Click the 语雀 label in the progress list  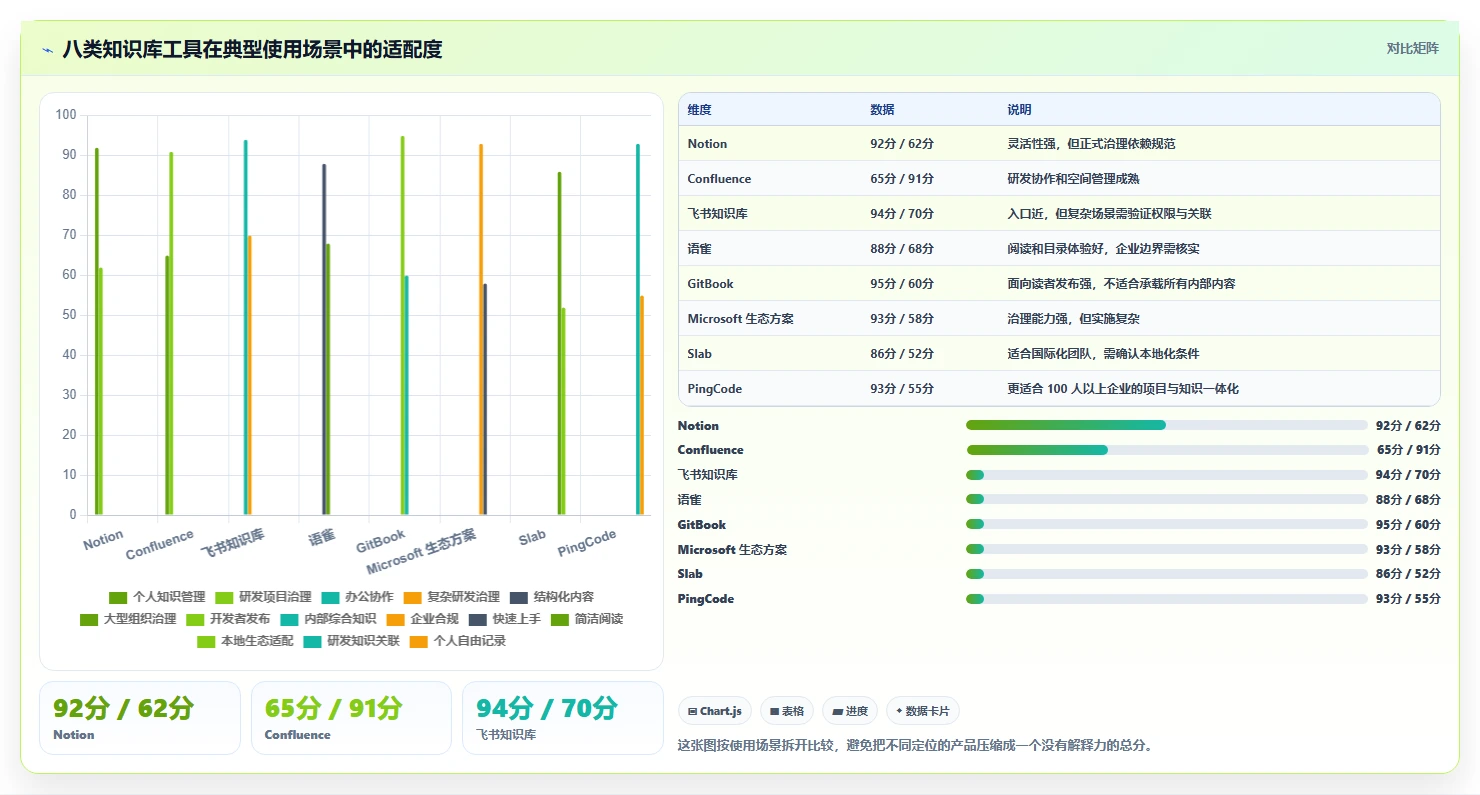[690, 500]
